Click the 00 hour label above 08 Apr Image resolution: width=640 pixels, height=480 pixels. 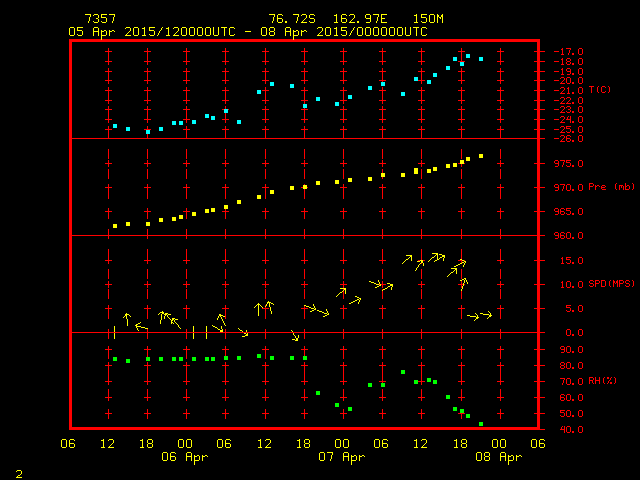point(499,444)
